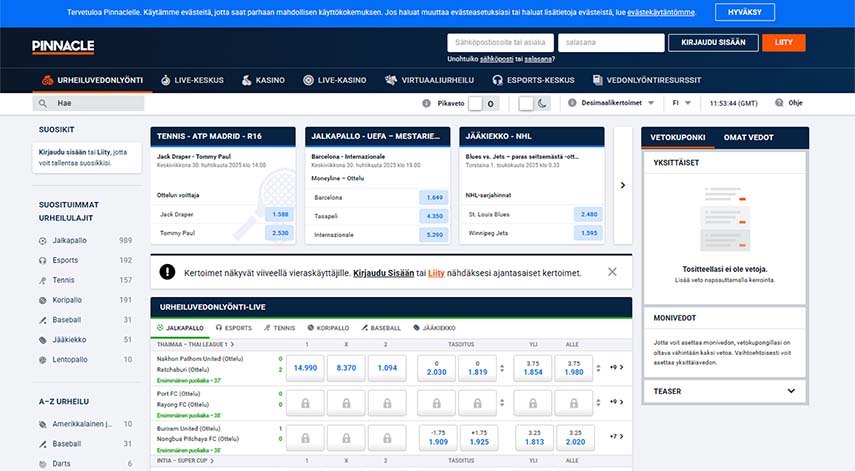855x471 pixels.
Task: Change total line for Nakhon Pathom match
Action: pos(598,369)
